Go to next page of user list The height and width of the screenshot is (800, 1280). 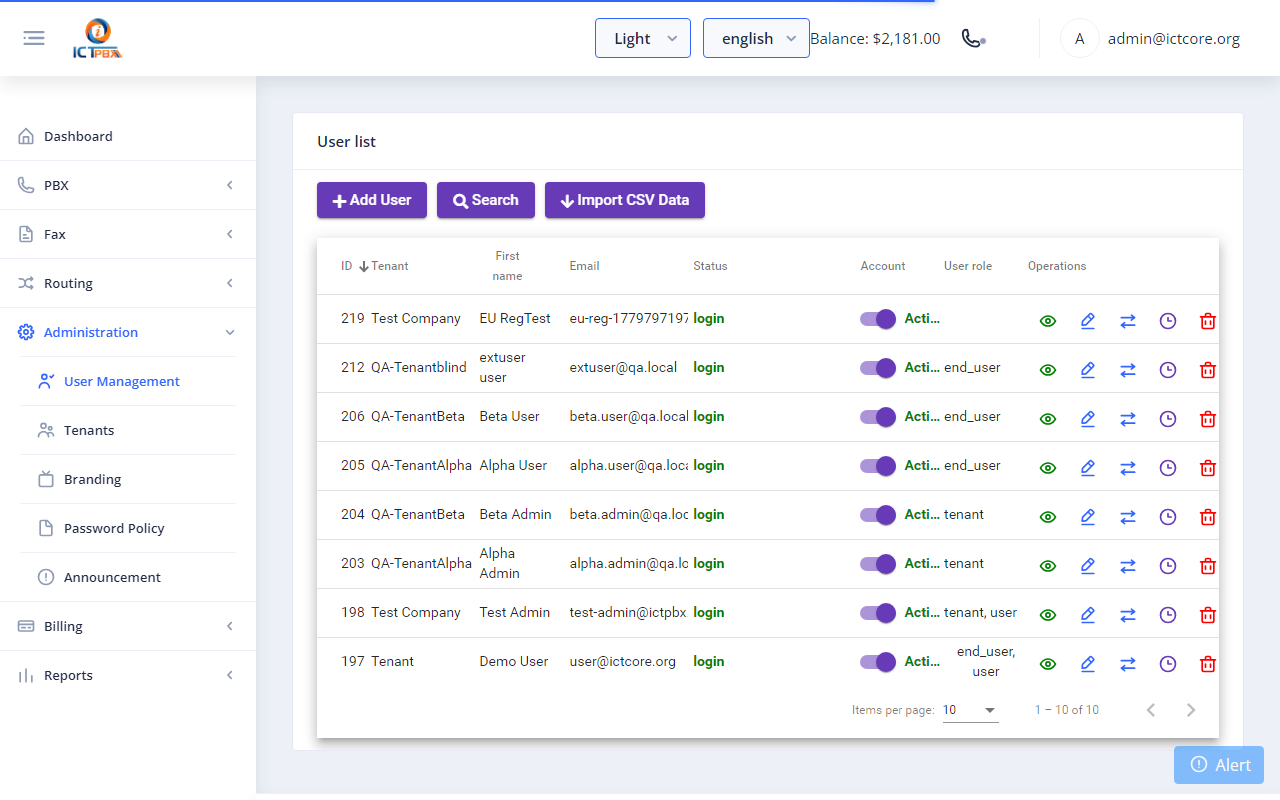pyautogui.click(x=1191, y=710)
